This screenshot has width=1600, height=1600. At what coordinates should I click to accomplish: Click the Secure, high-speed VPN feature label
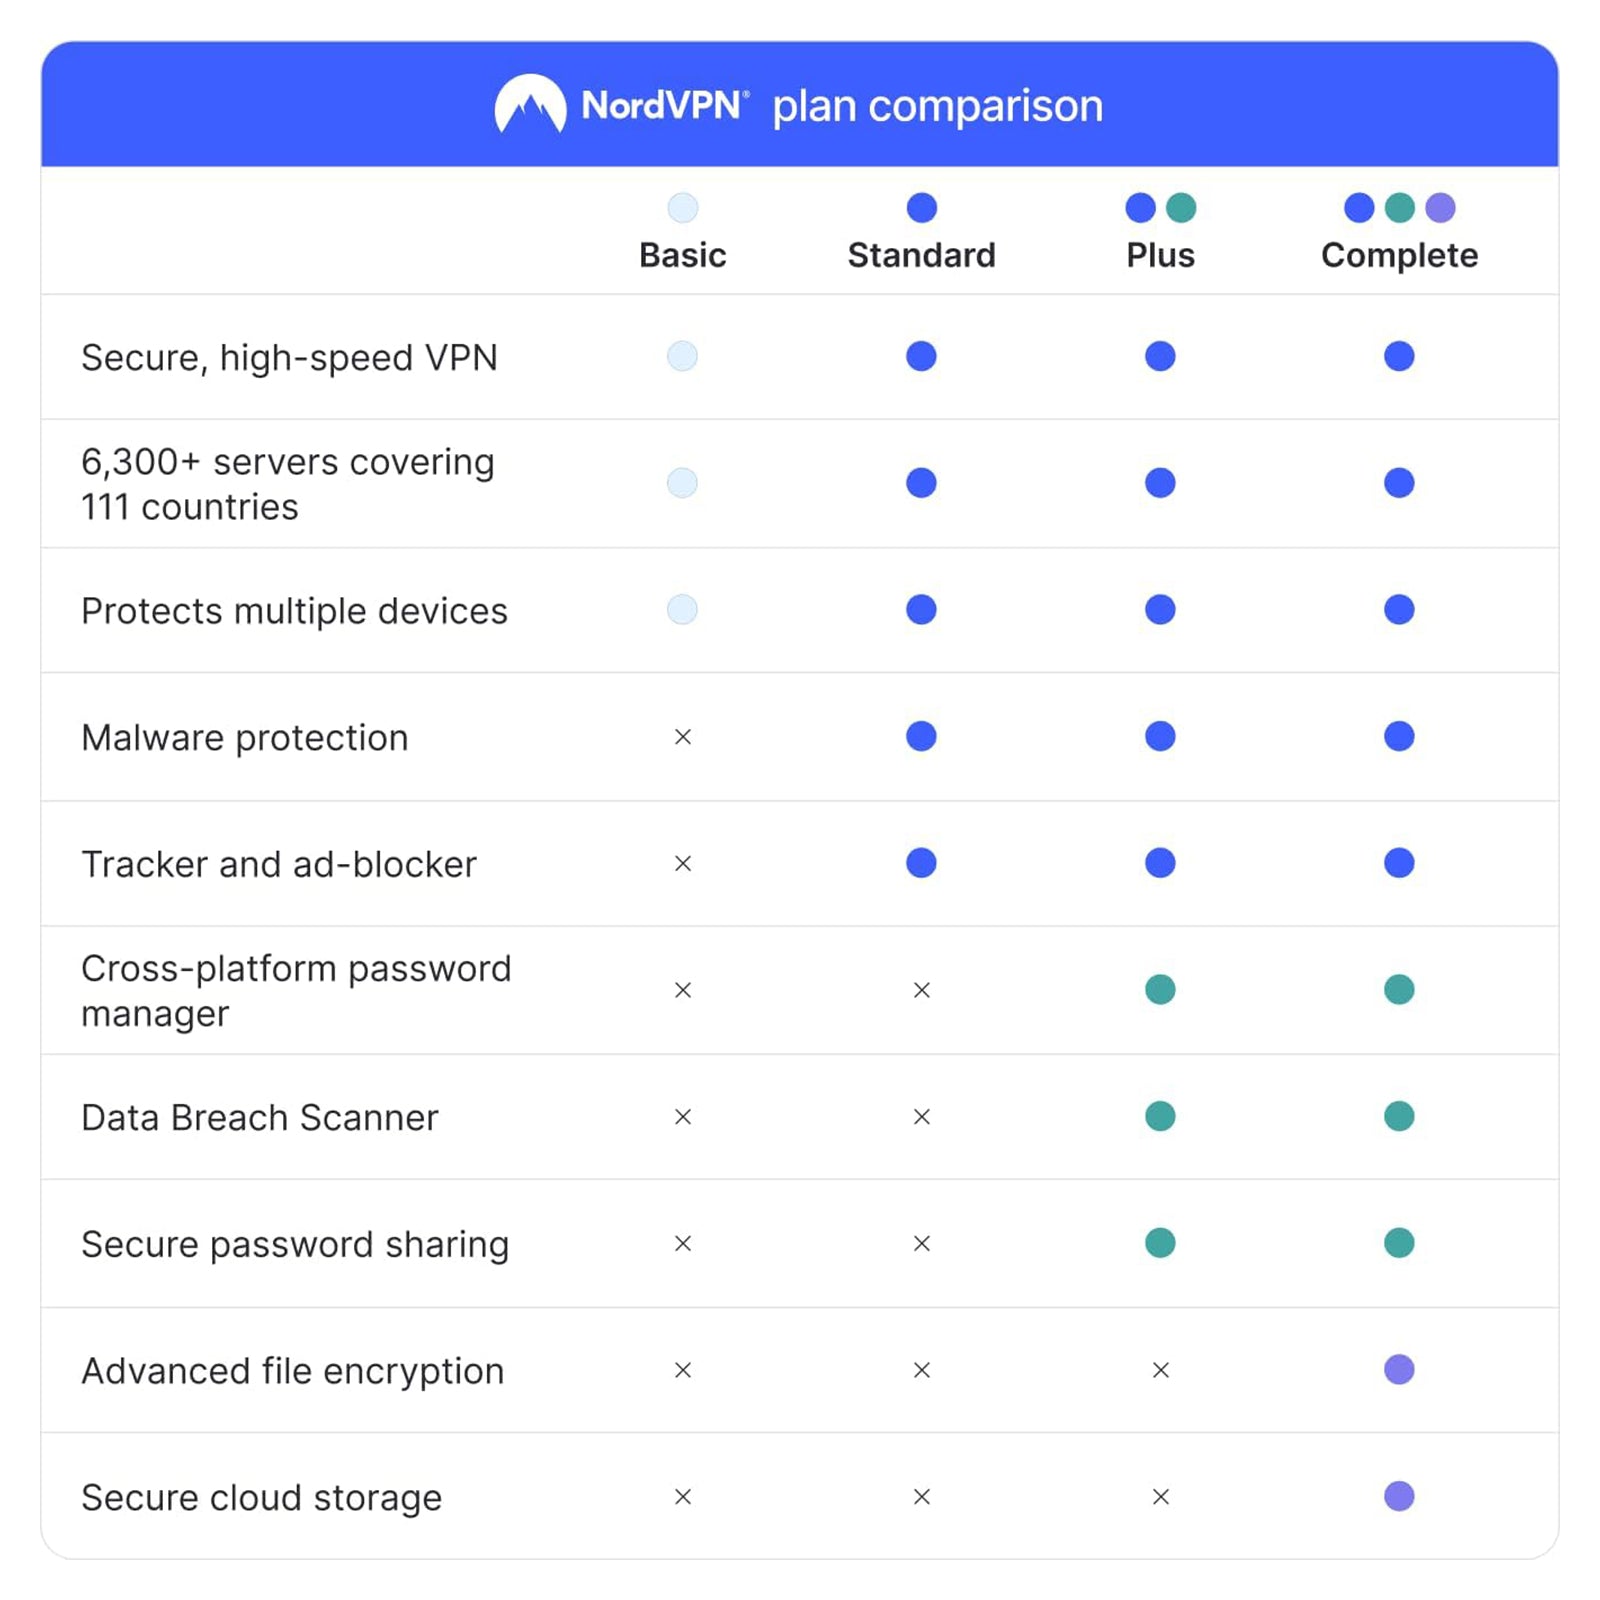289,358
